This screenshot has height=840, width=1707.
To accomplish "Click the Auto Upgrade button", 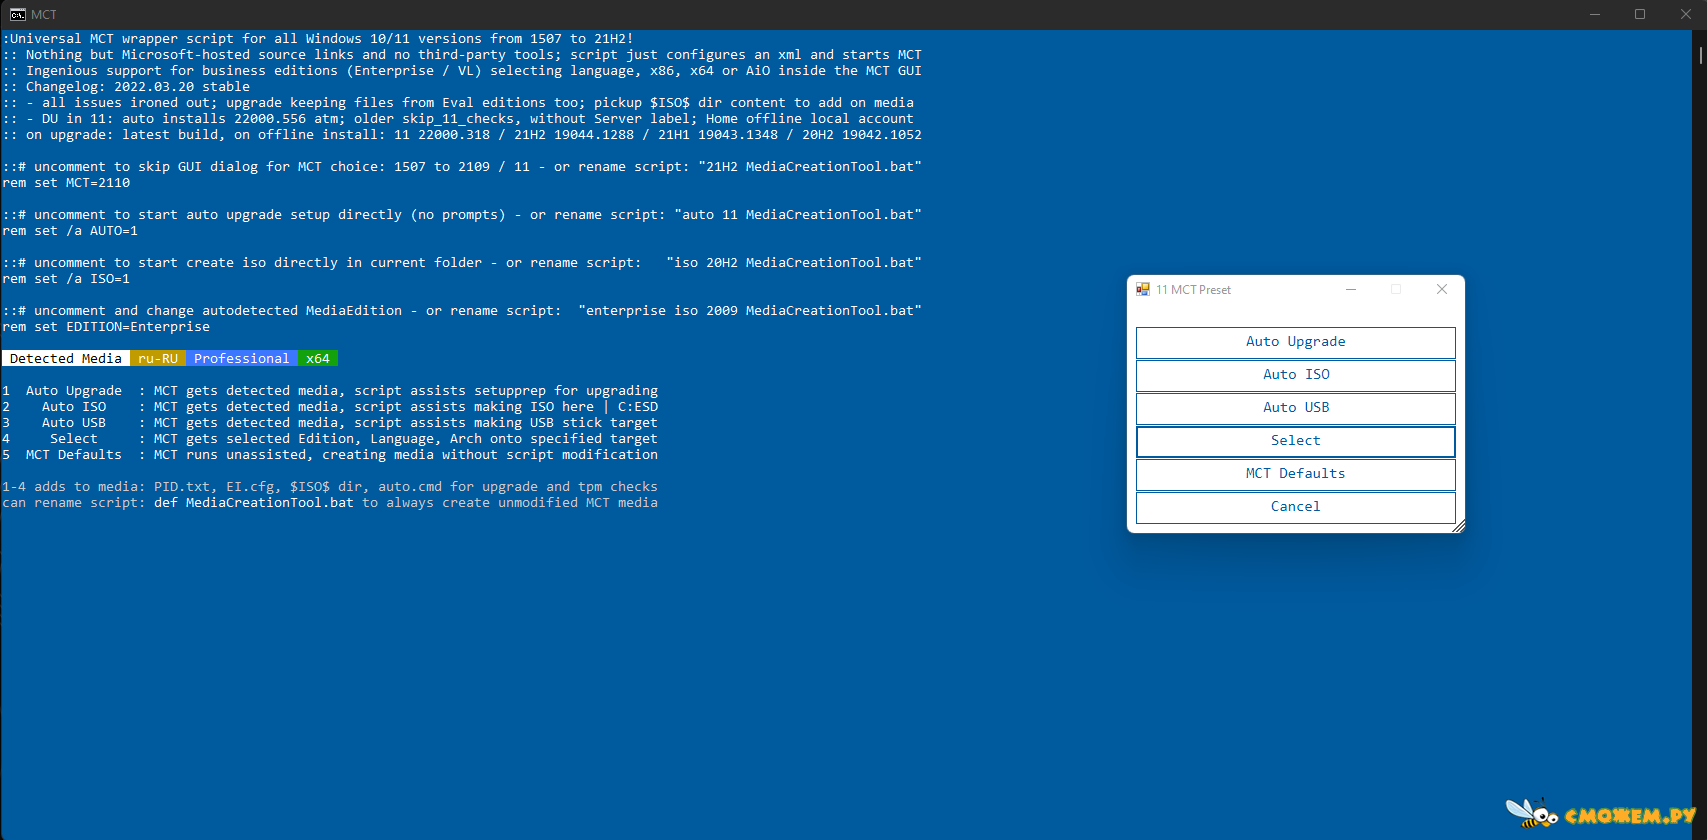I will 1295,342.
